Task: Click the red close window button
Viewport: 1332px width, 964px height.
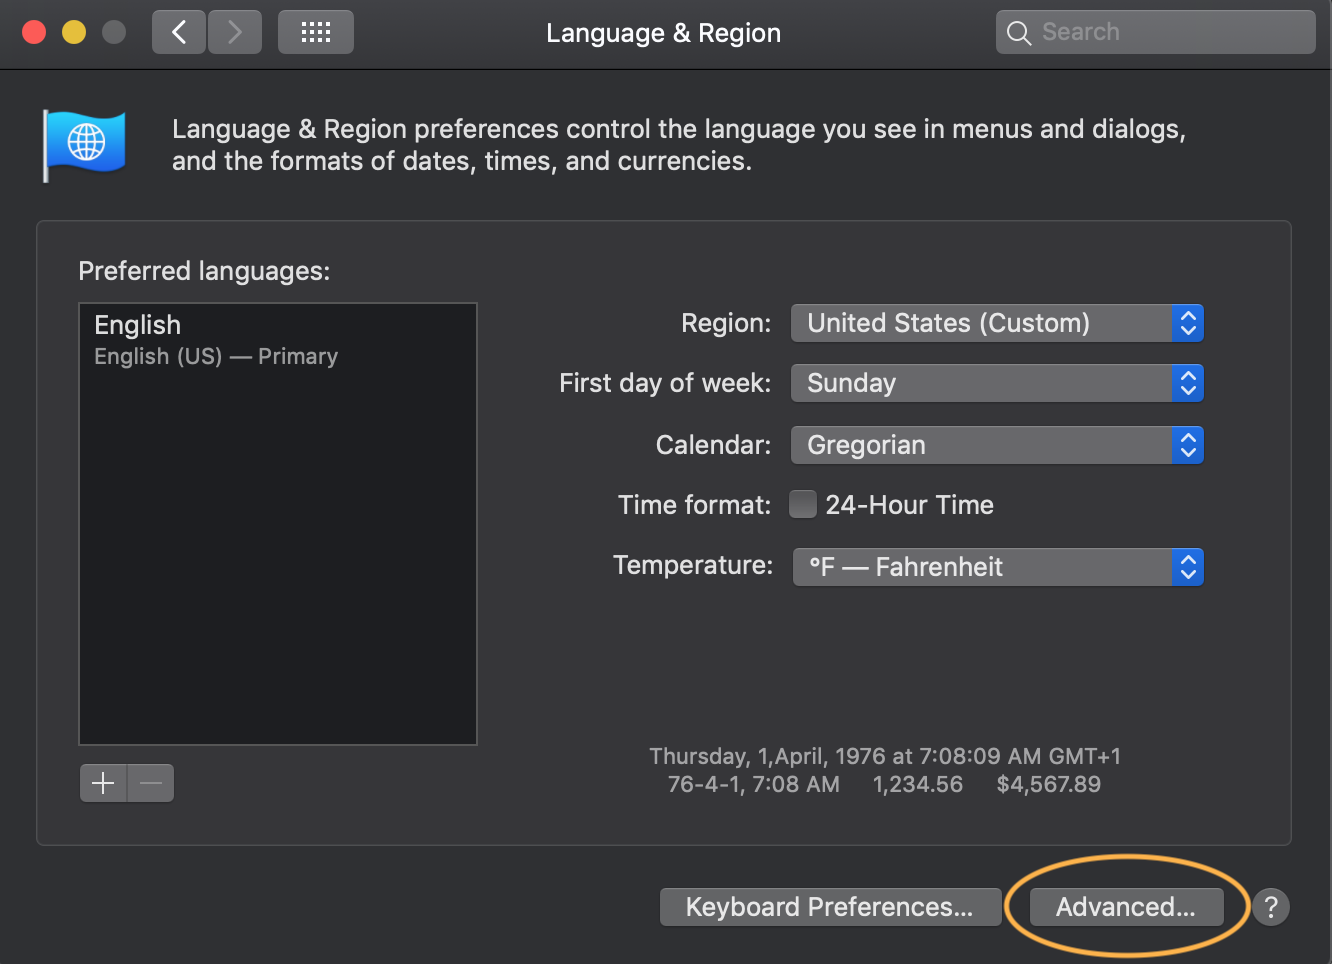Action: (34, 32)
